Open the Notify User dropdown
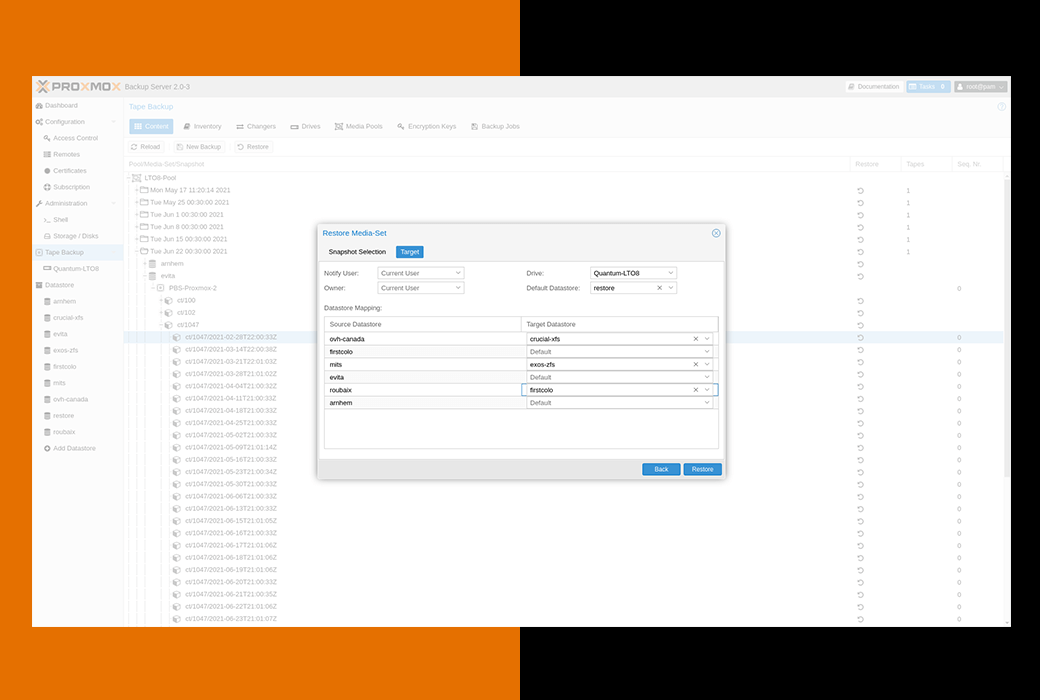 coord(458,273)
